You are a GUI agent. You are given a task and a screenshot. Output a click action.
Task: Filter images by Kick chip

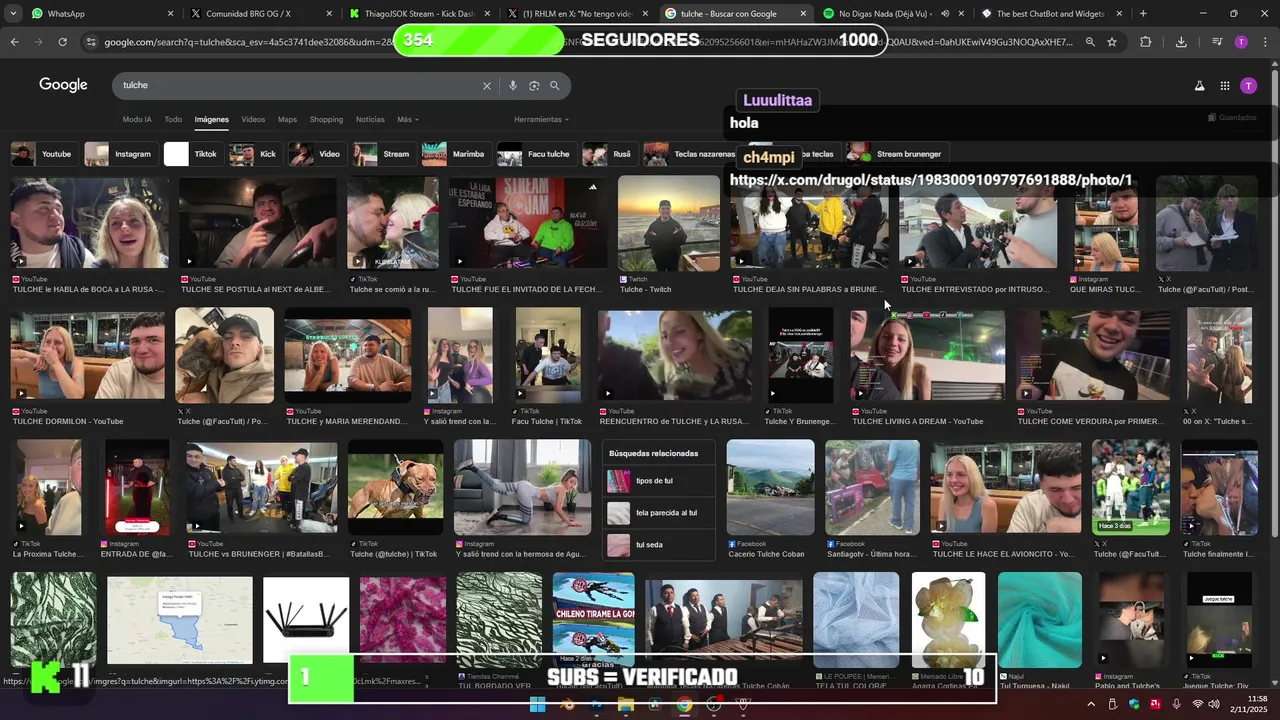pos(254,154)
